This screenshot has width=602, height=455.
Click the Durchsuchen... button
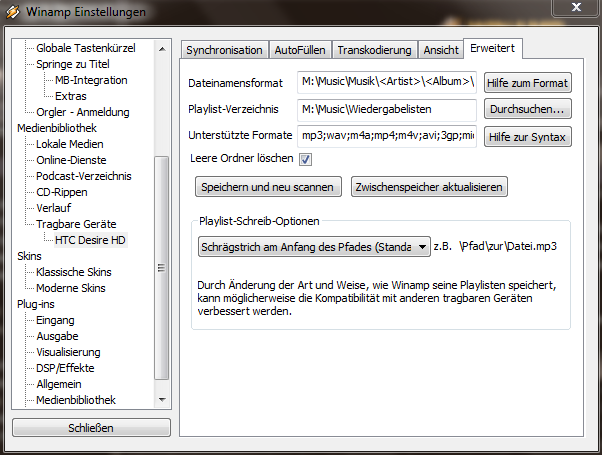(528, 109)
